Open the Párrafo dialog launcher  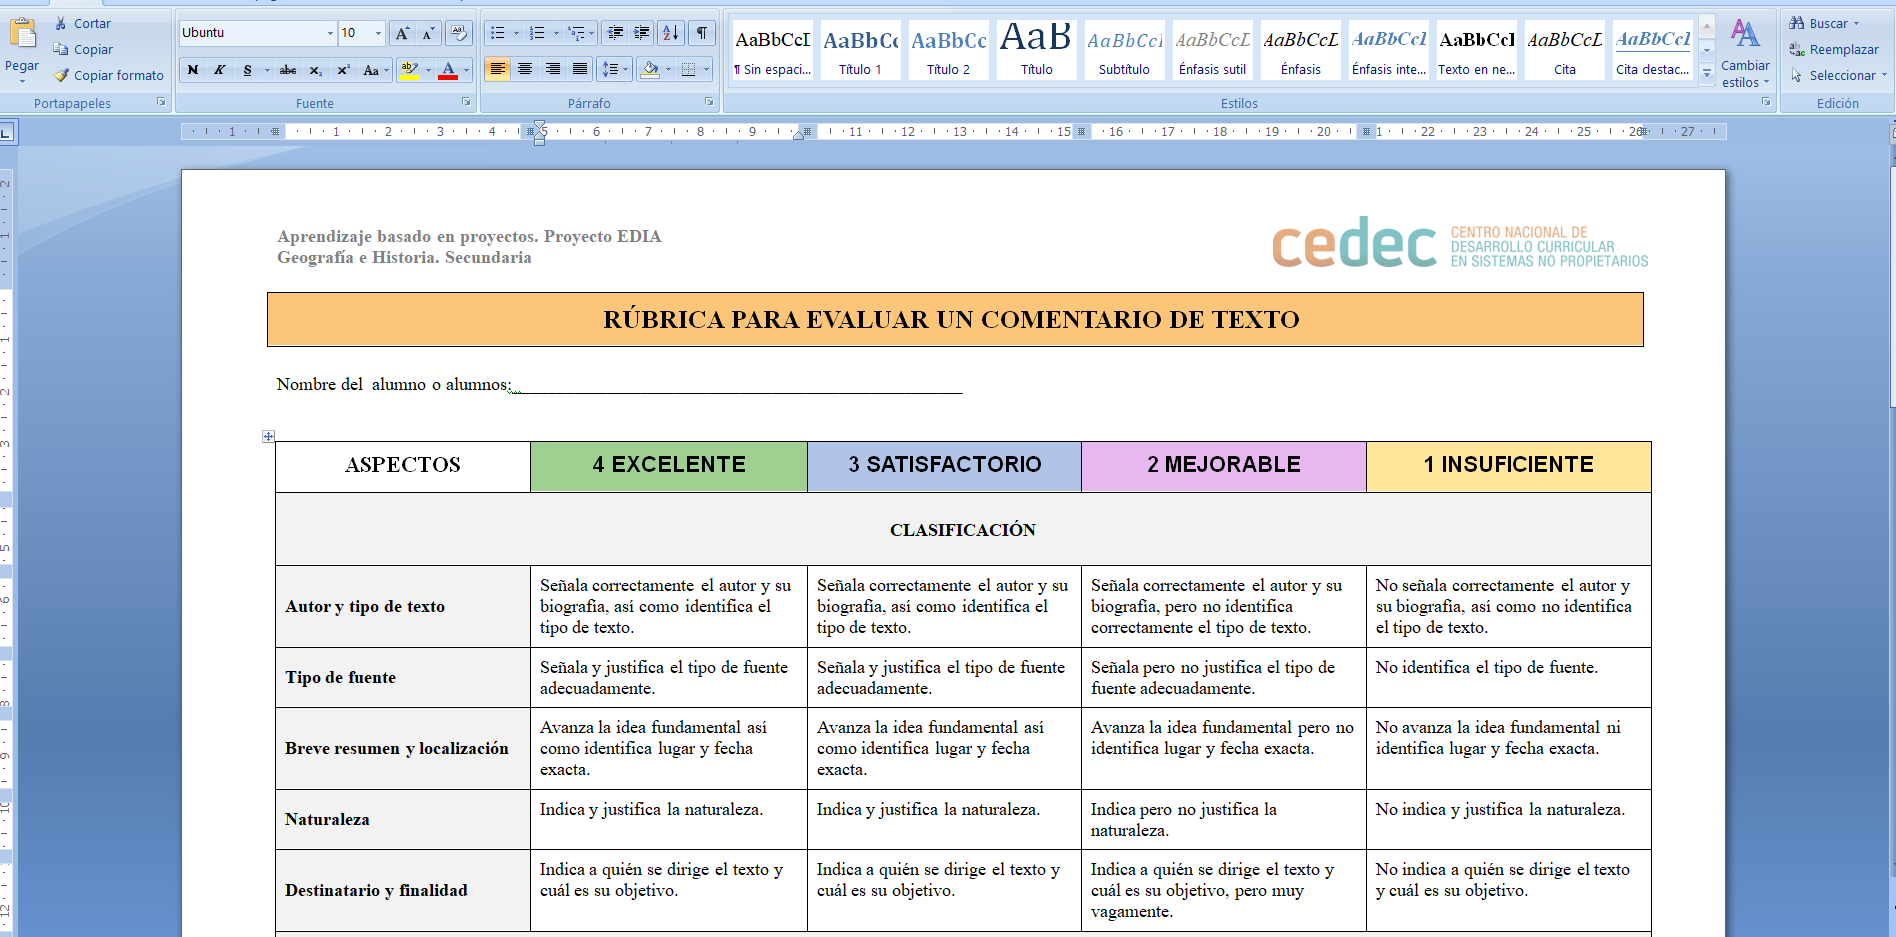709,102
